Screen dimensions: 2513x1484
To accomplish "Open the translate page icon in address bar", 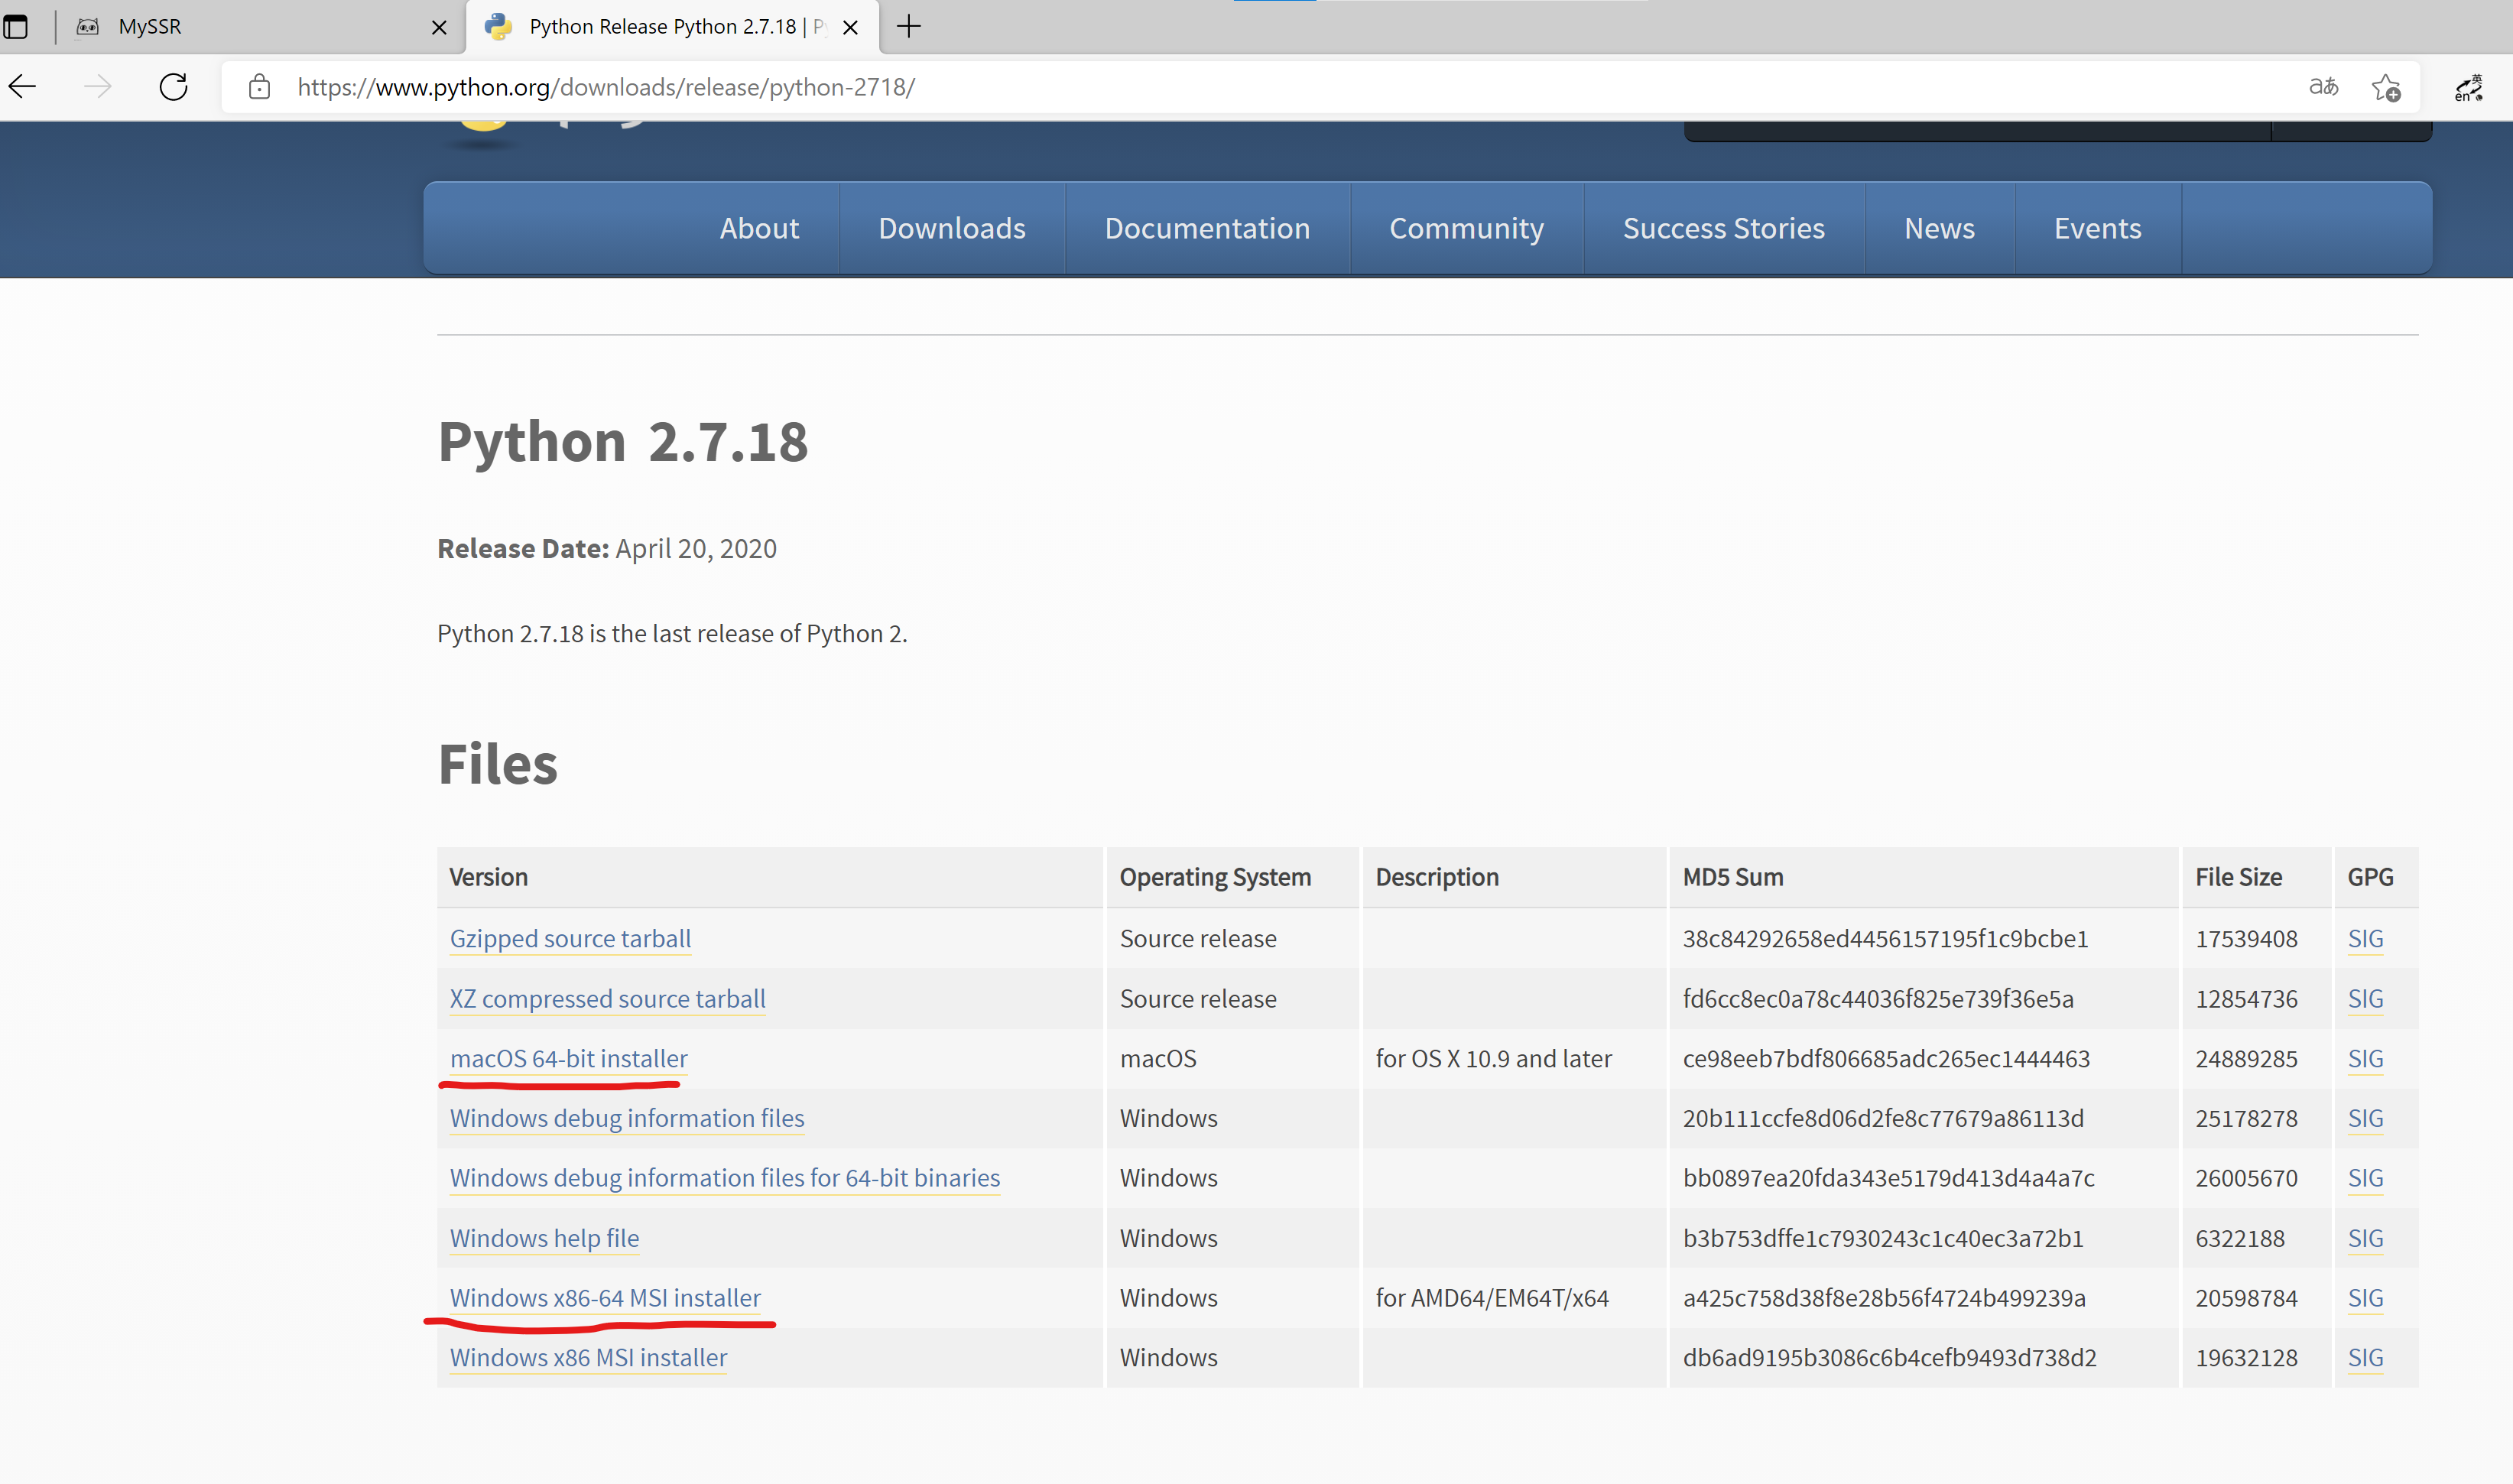I will (x=2323, y=87).
